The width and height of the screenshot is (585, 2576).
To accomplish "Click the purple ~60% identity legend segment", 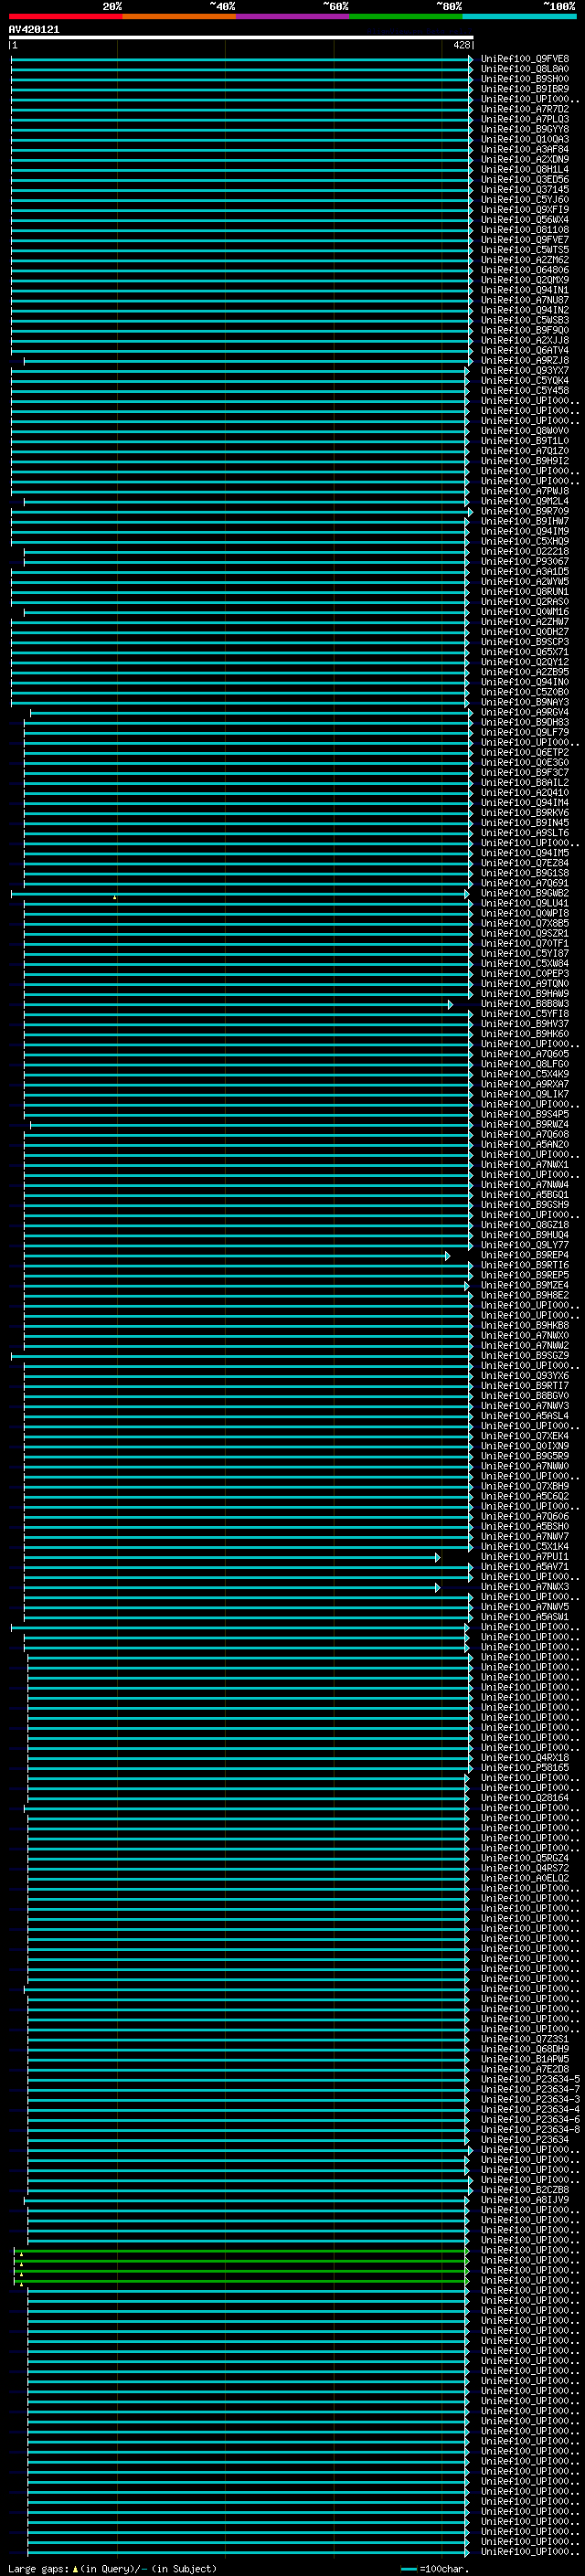I will click(x=293, y=16).
